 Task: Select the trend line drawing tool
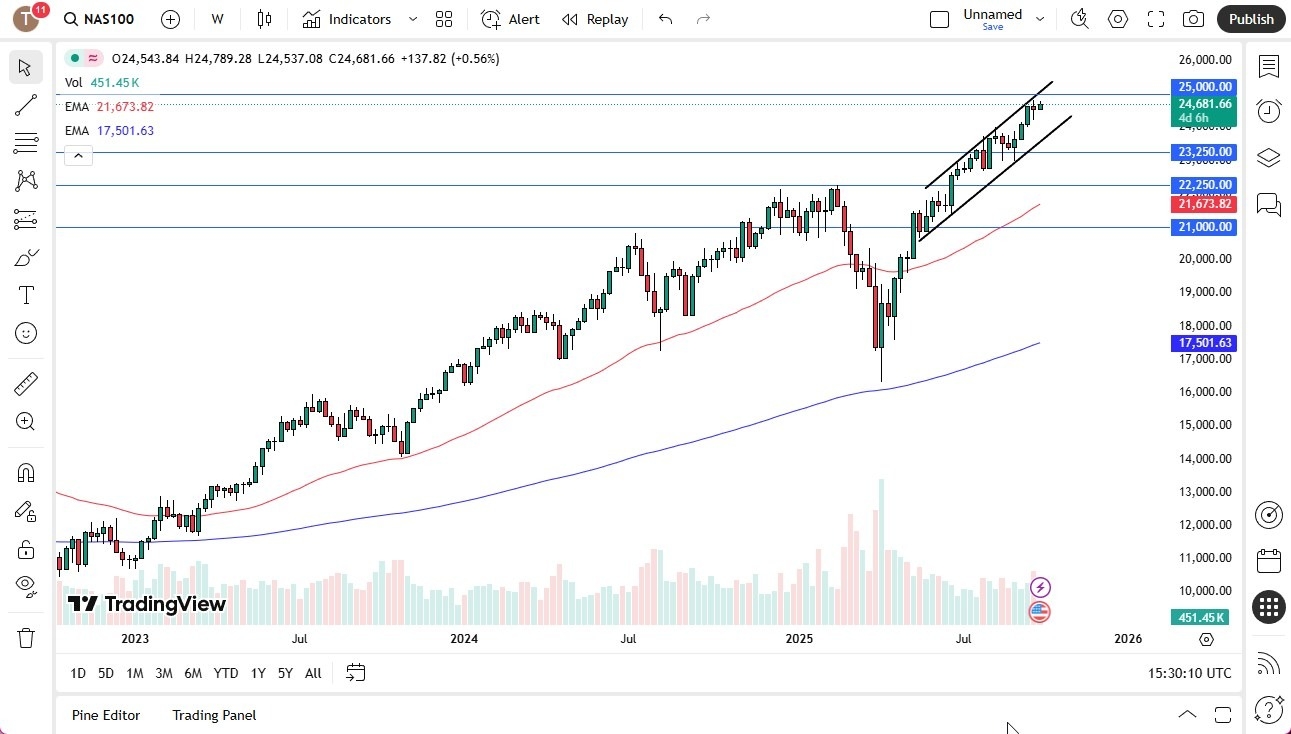point(25,105)
